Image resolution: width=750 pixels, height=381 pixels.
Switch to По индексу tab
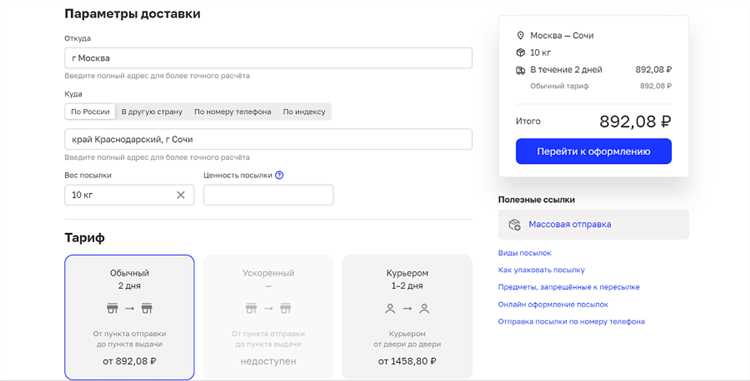(304, 112)
